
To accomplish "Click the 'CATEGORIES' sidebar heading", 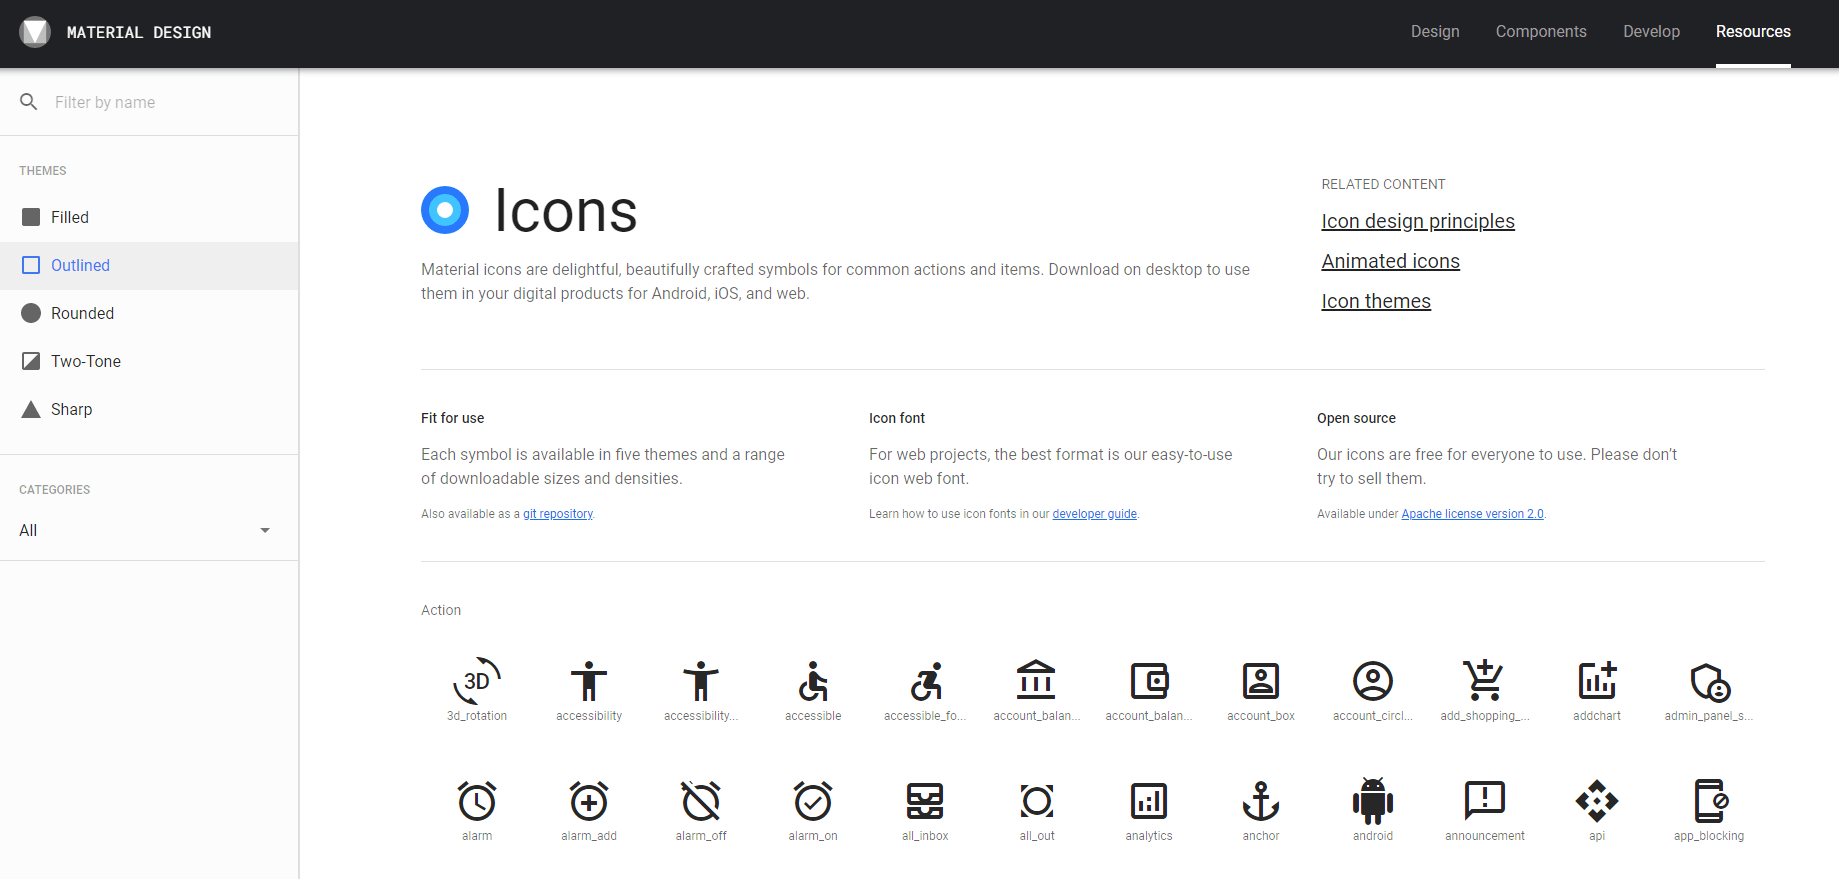I will (54, 490).
